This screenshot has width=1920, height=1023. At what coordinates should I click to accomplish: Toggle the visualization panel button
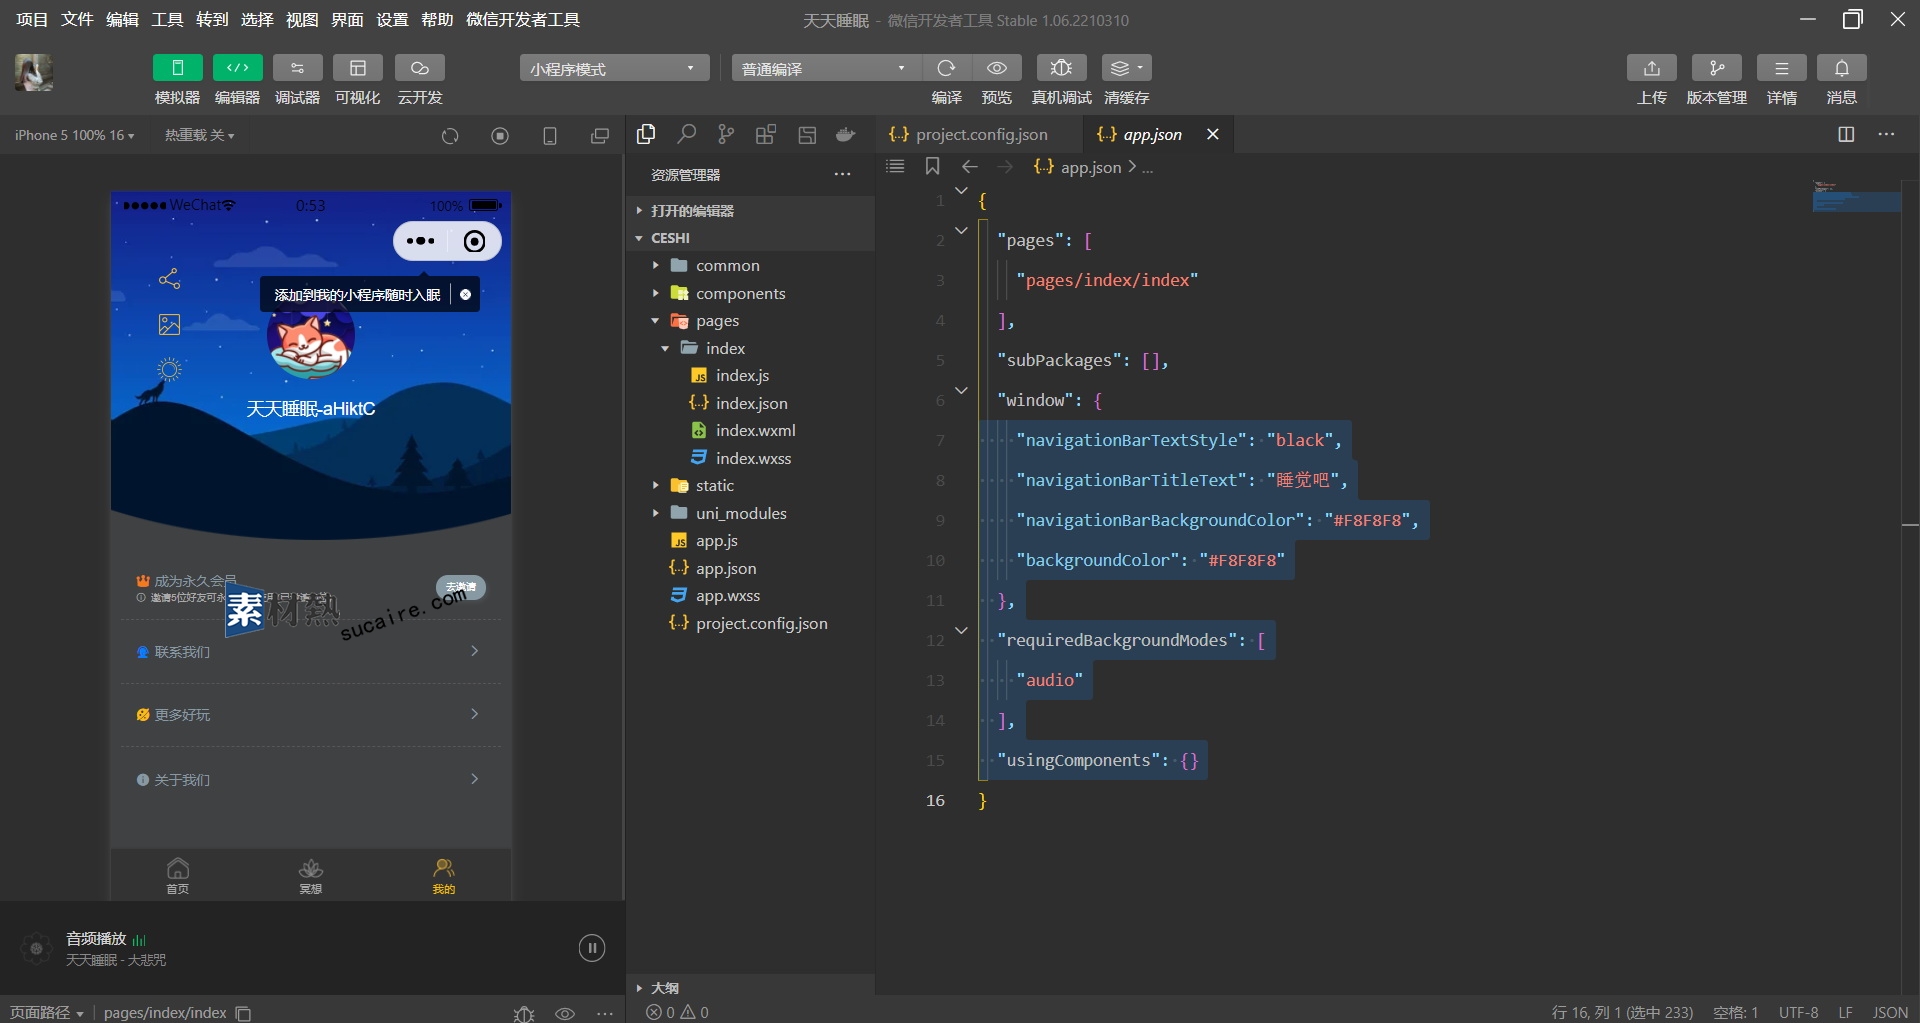[357, 68]
